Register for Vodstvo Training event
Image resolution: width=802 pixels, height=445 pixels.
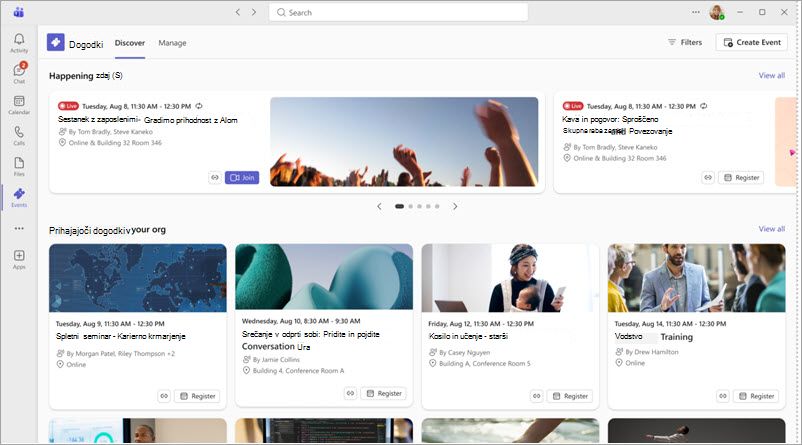[x=756, y=396]
